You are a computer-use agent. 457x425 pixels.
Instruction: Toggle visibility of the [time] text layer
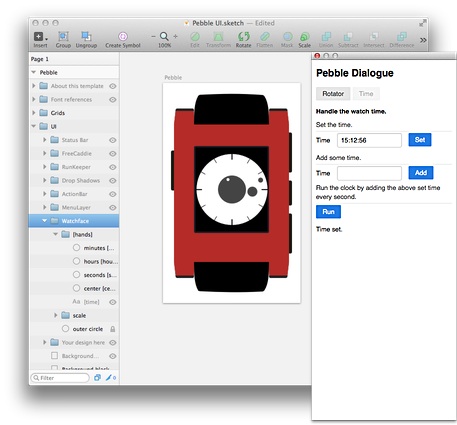[x=113, y=302]
